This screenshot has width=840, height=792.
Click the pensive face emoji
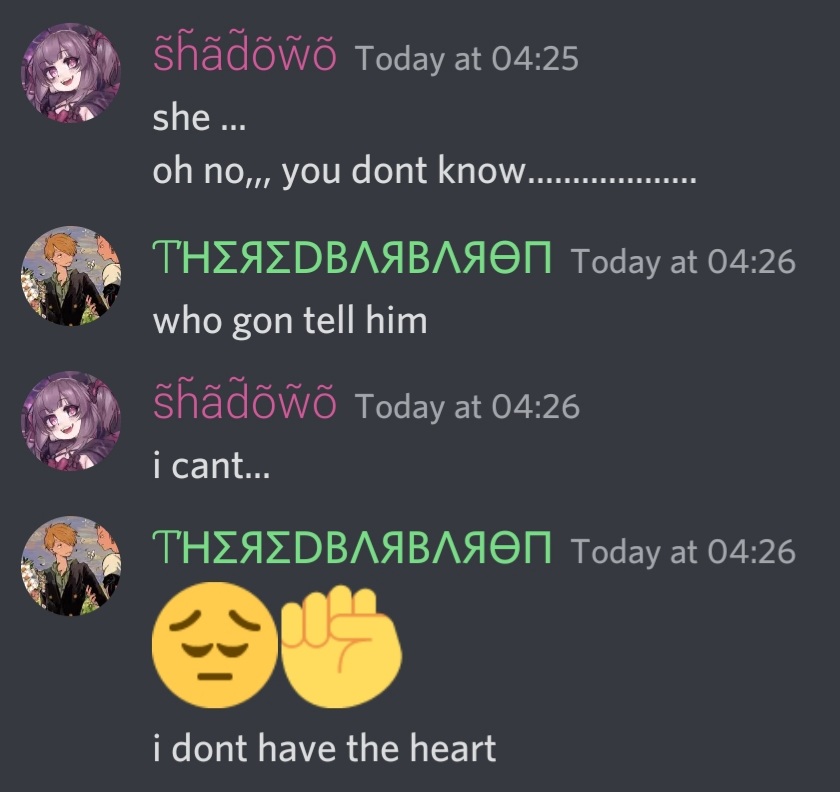click(215, 645)
